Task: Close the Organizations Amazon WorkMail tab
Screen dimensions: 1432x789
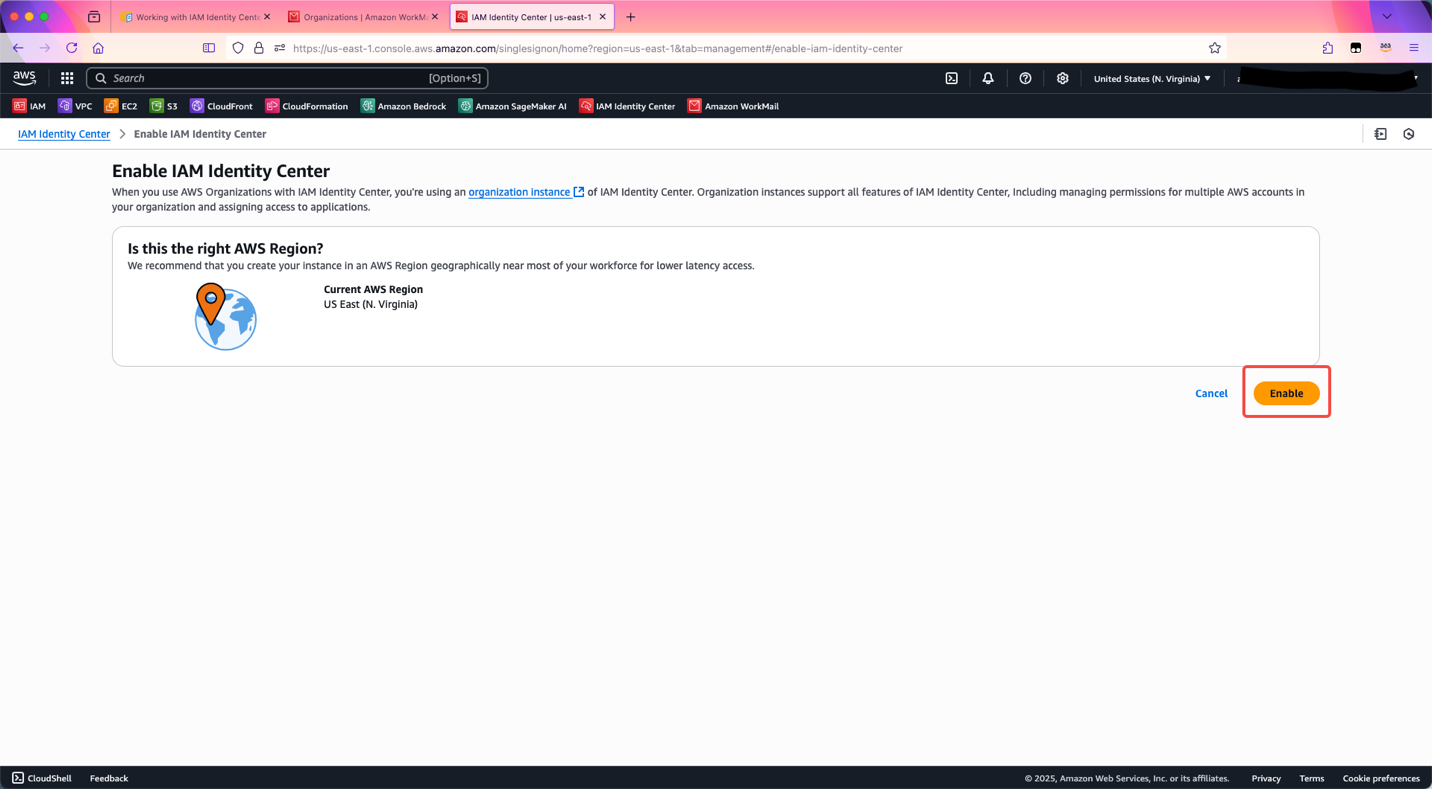Action: point(435,17)
